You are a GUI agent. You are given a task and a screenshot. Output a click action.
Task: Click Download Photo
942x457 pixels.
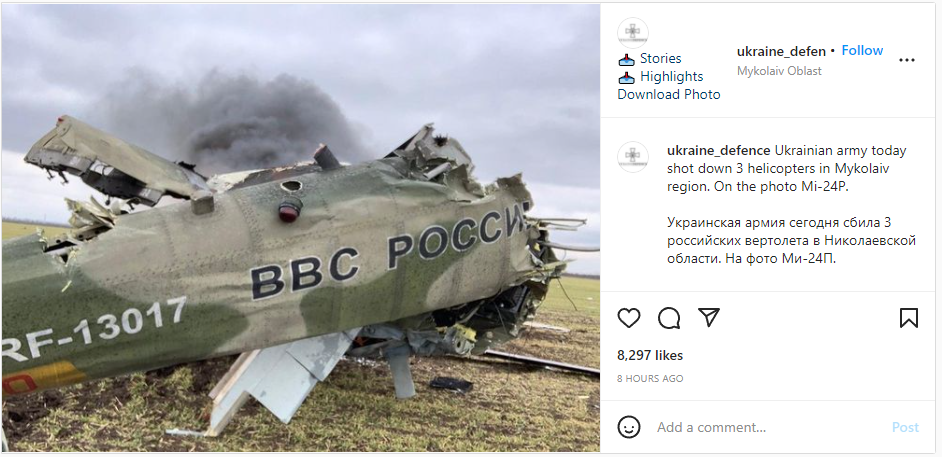[x=669, y=95]
